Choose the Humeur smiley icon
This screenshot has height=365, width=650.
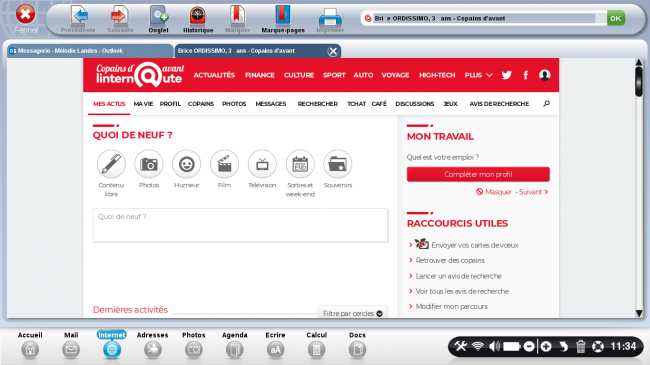point(187,164)
